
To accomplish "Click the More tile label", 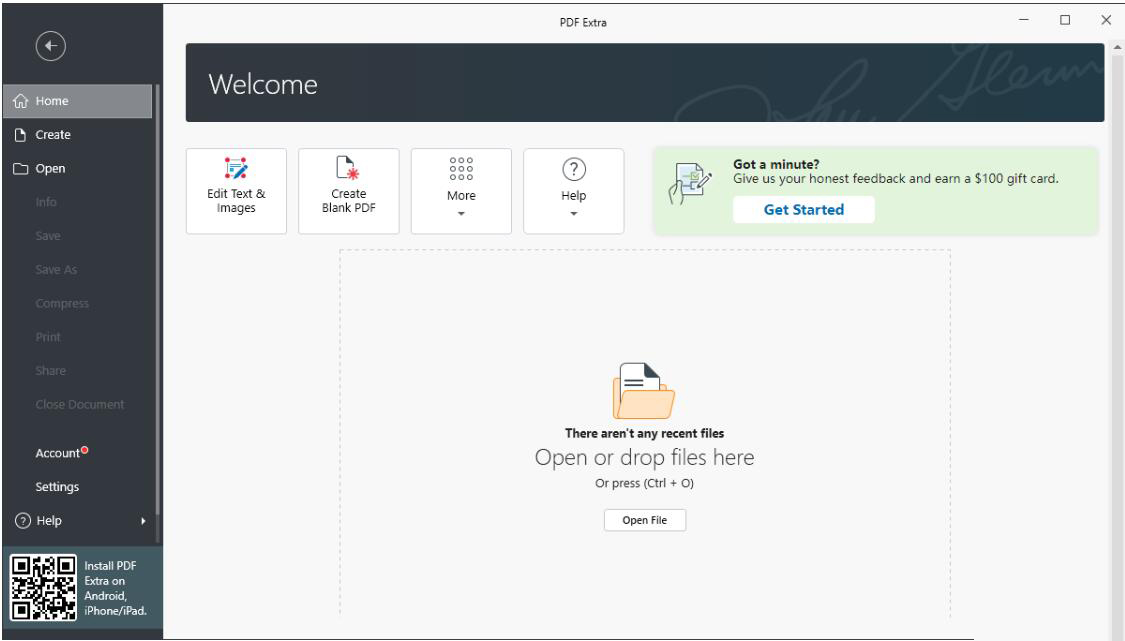I will click(461, 195).
